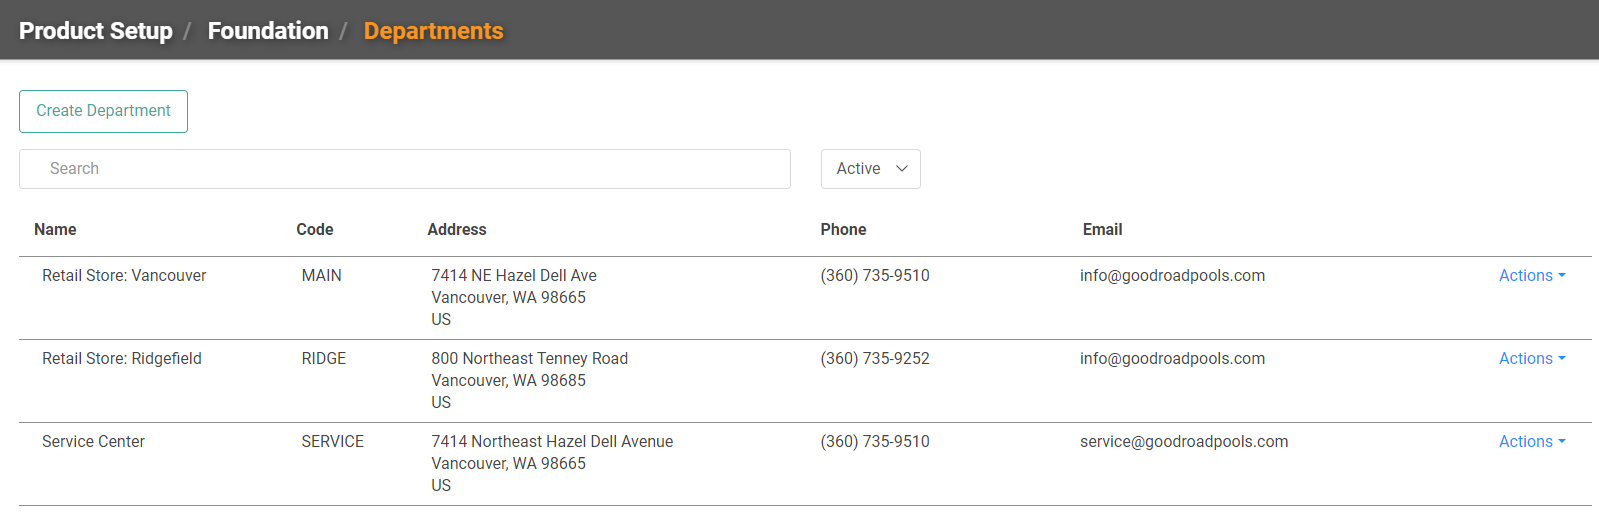Image resolution: width=1599 pixels, height=518 pixels.
Task: Click the Address column header
Action: [457, 230]
